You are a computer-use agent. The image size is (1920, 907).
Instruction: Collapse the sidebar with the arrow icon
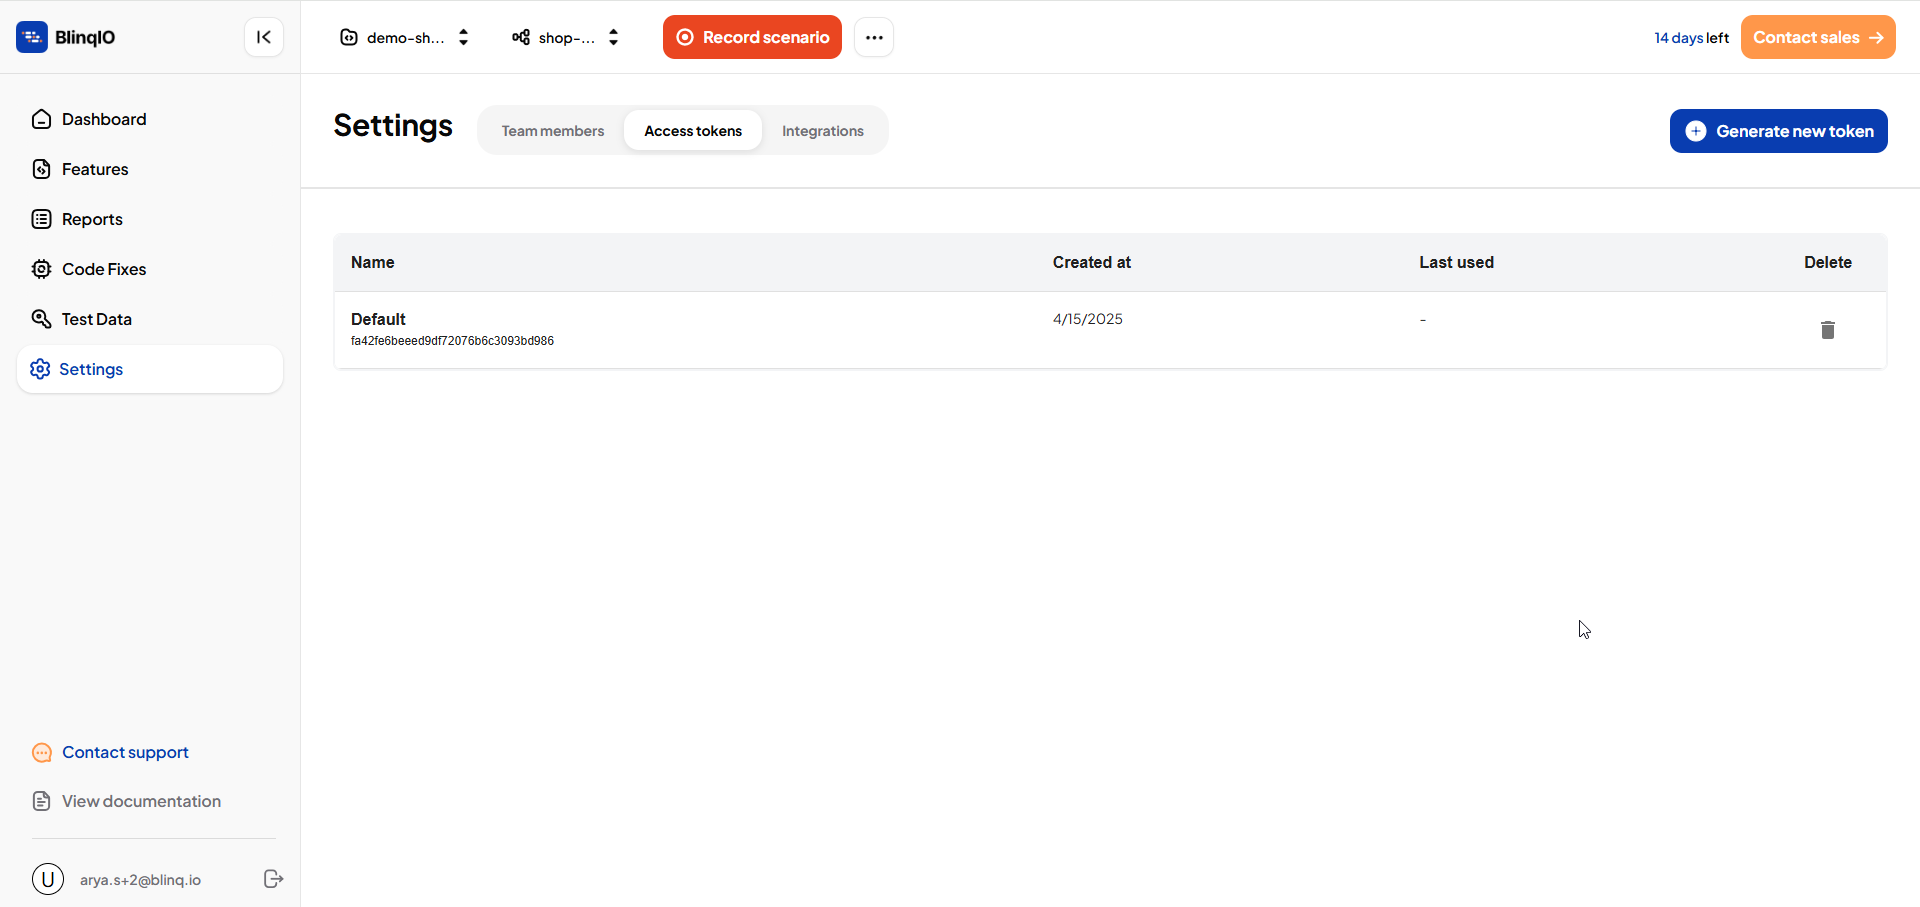(x=264, y=37)
